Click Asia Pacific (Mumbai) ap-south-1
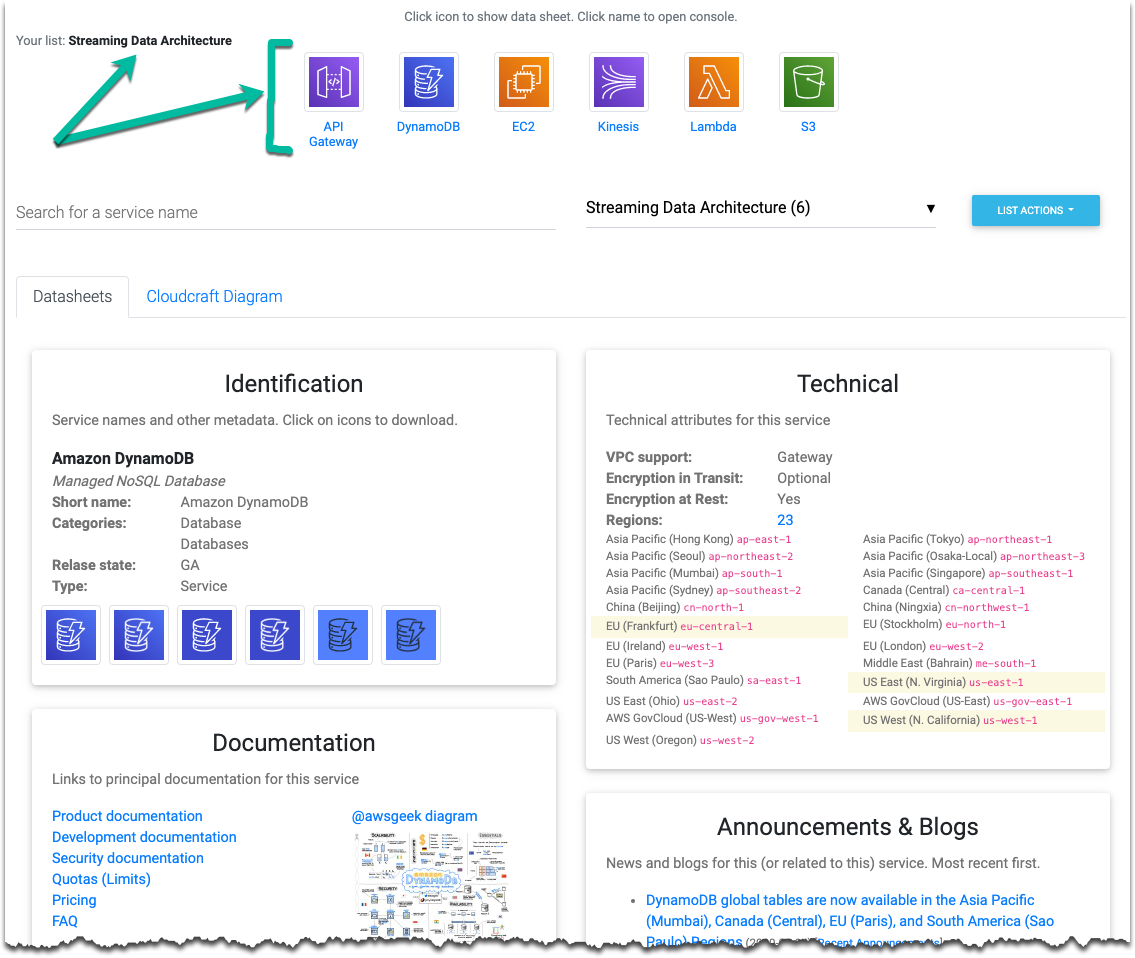Screen dimensions: 1135x958 point(693,573)
